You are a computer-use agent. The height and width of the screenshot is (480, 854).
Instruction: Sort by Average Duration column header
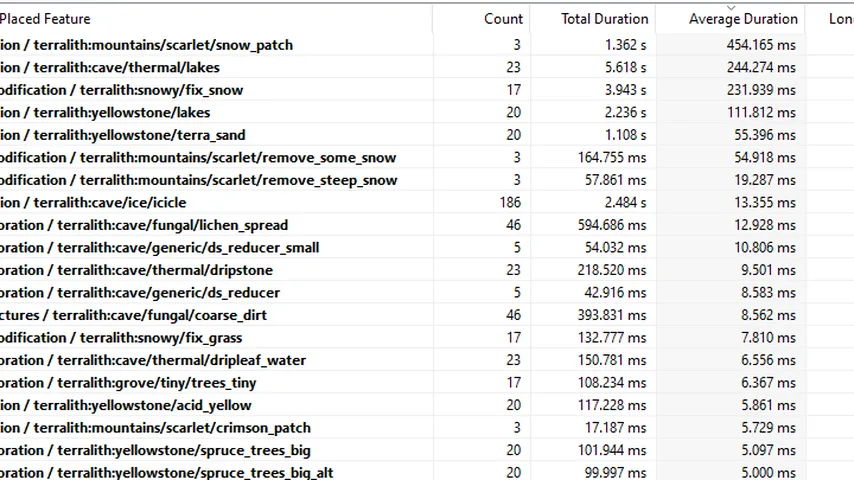point(742,19)
